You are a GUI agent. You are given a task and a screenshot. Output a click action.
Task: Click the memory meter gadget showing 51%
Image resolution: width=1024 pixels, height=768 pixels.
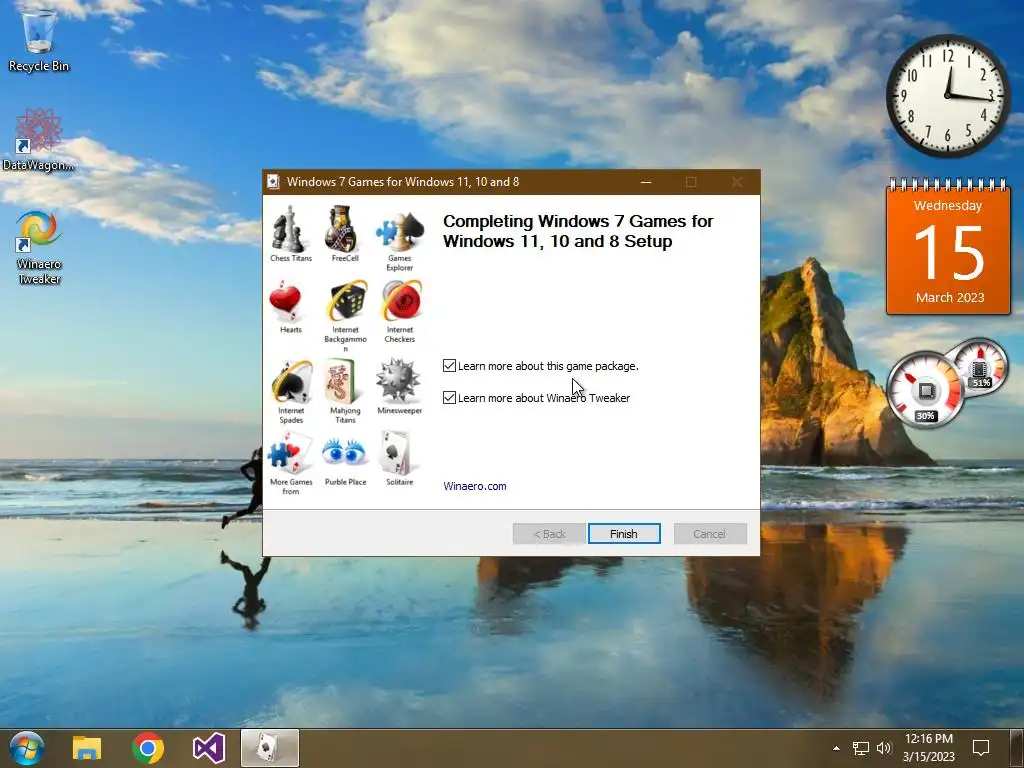[980, 367]
